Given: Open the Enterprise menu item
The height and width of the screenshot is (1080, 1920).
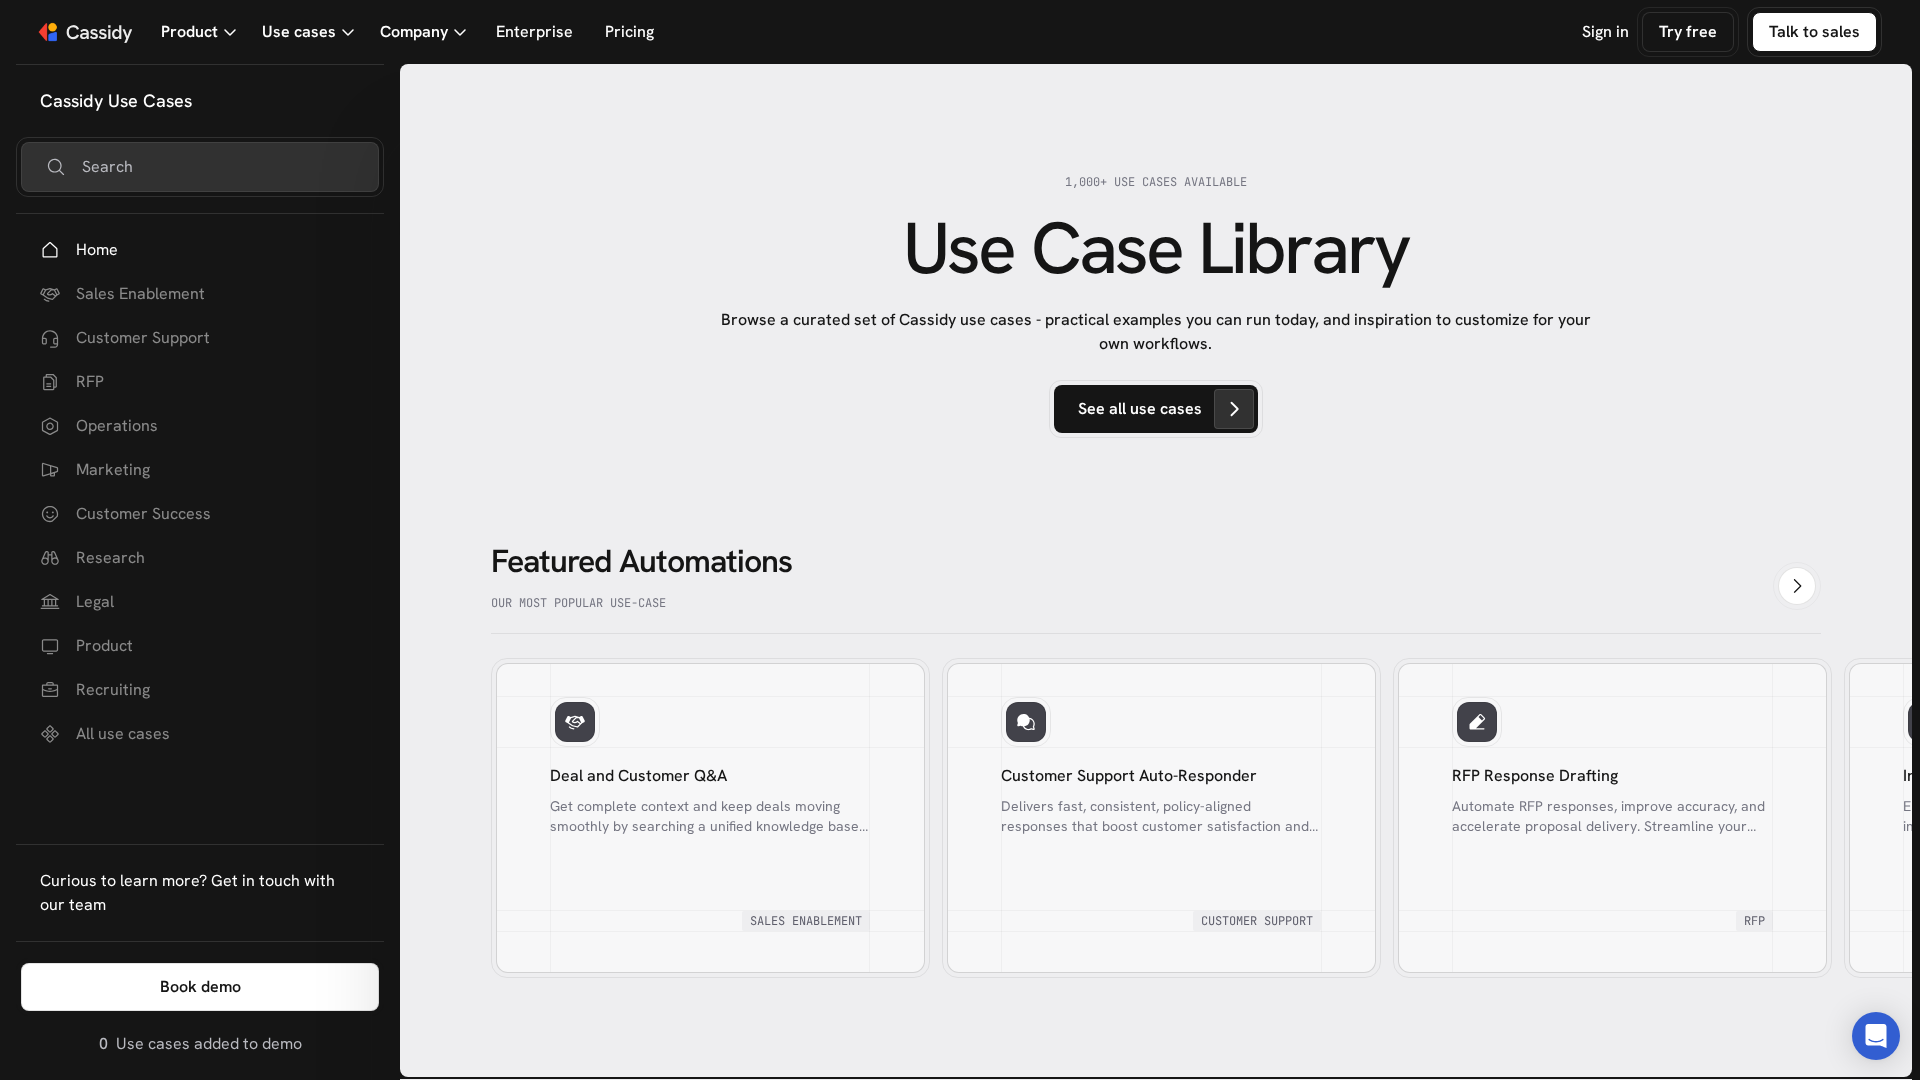Looking at the screenshot, I should click(534, 32).
